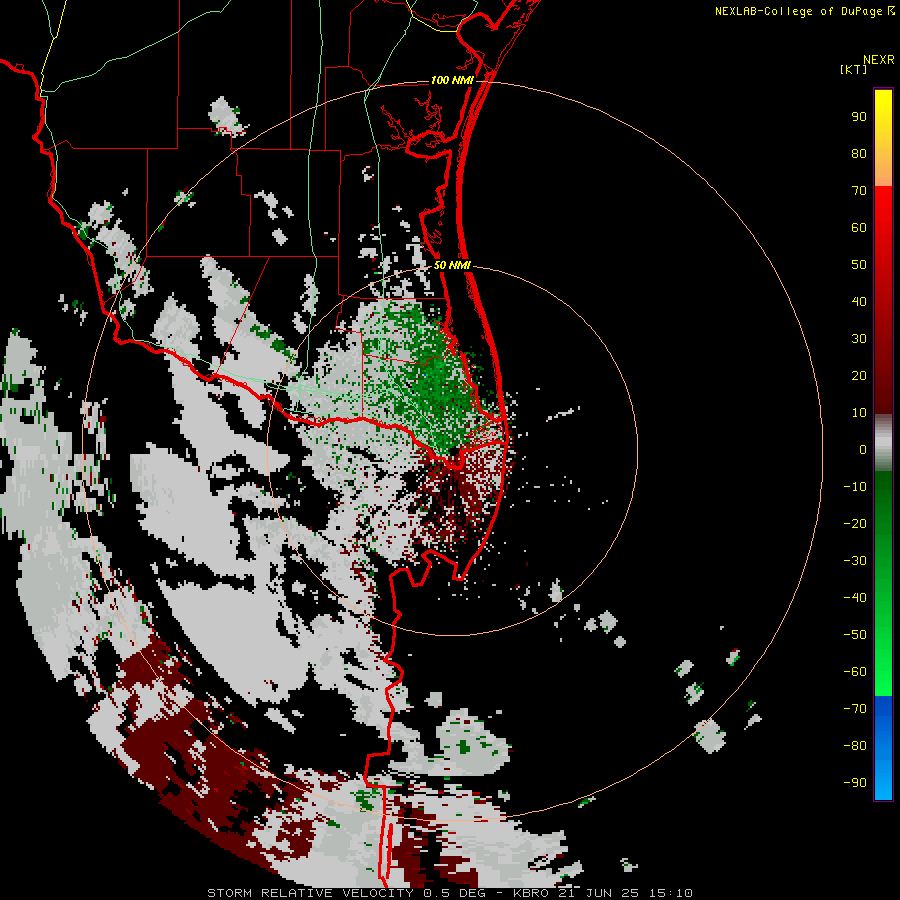Click the 100 NMI range ring label
Screen dimensions: 900x900
[x=452, y=80]
